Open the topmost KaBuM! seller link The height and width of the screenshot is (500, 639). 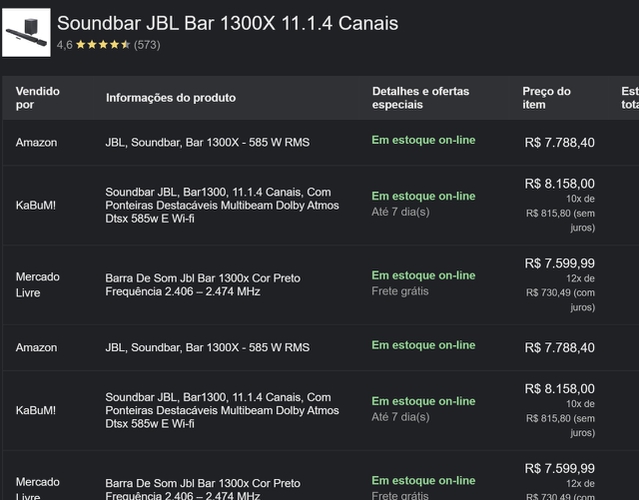click(x=36, y=205)
